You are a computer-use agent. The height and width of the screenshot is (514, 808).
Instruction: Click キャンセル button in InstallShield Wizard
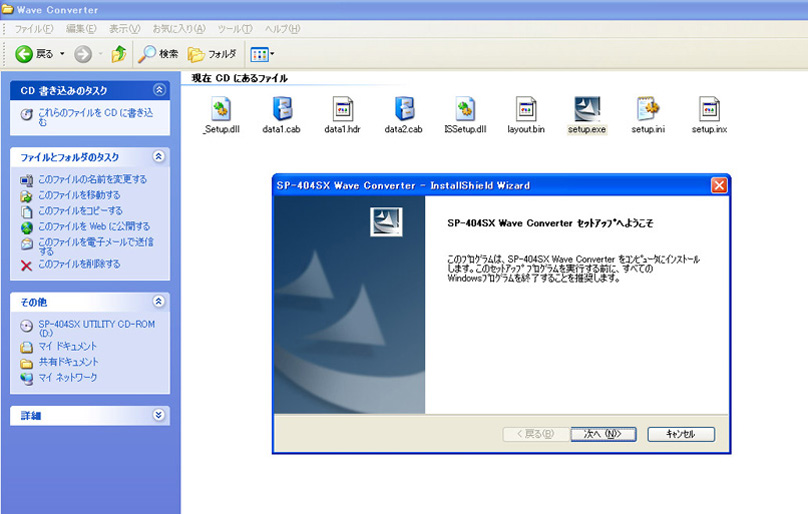click(x=681, y=434)
